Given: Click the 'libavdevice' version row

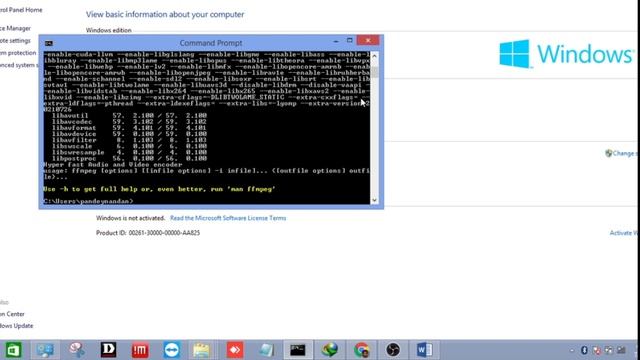Looking at the screenshot, I should click(129, 134).
